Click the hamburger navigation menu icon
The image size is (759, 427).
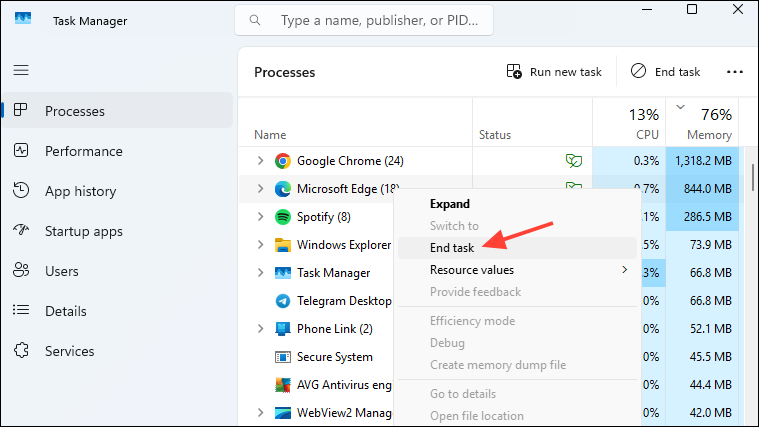pyautogui.click(x=21, y=71)
